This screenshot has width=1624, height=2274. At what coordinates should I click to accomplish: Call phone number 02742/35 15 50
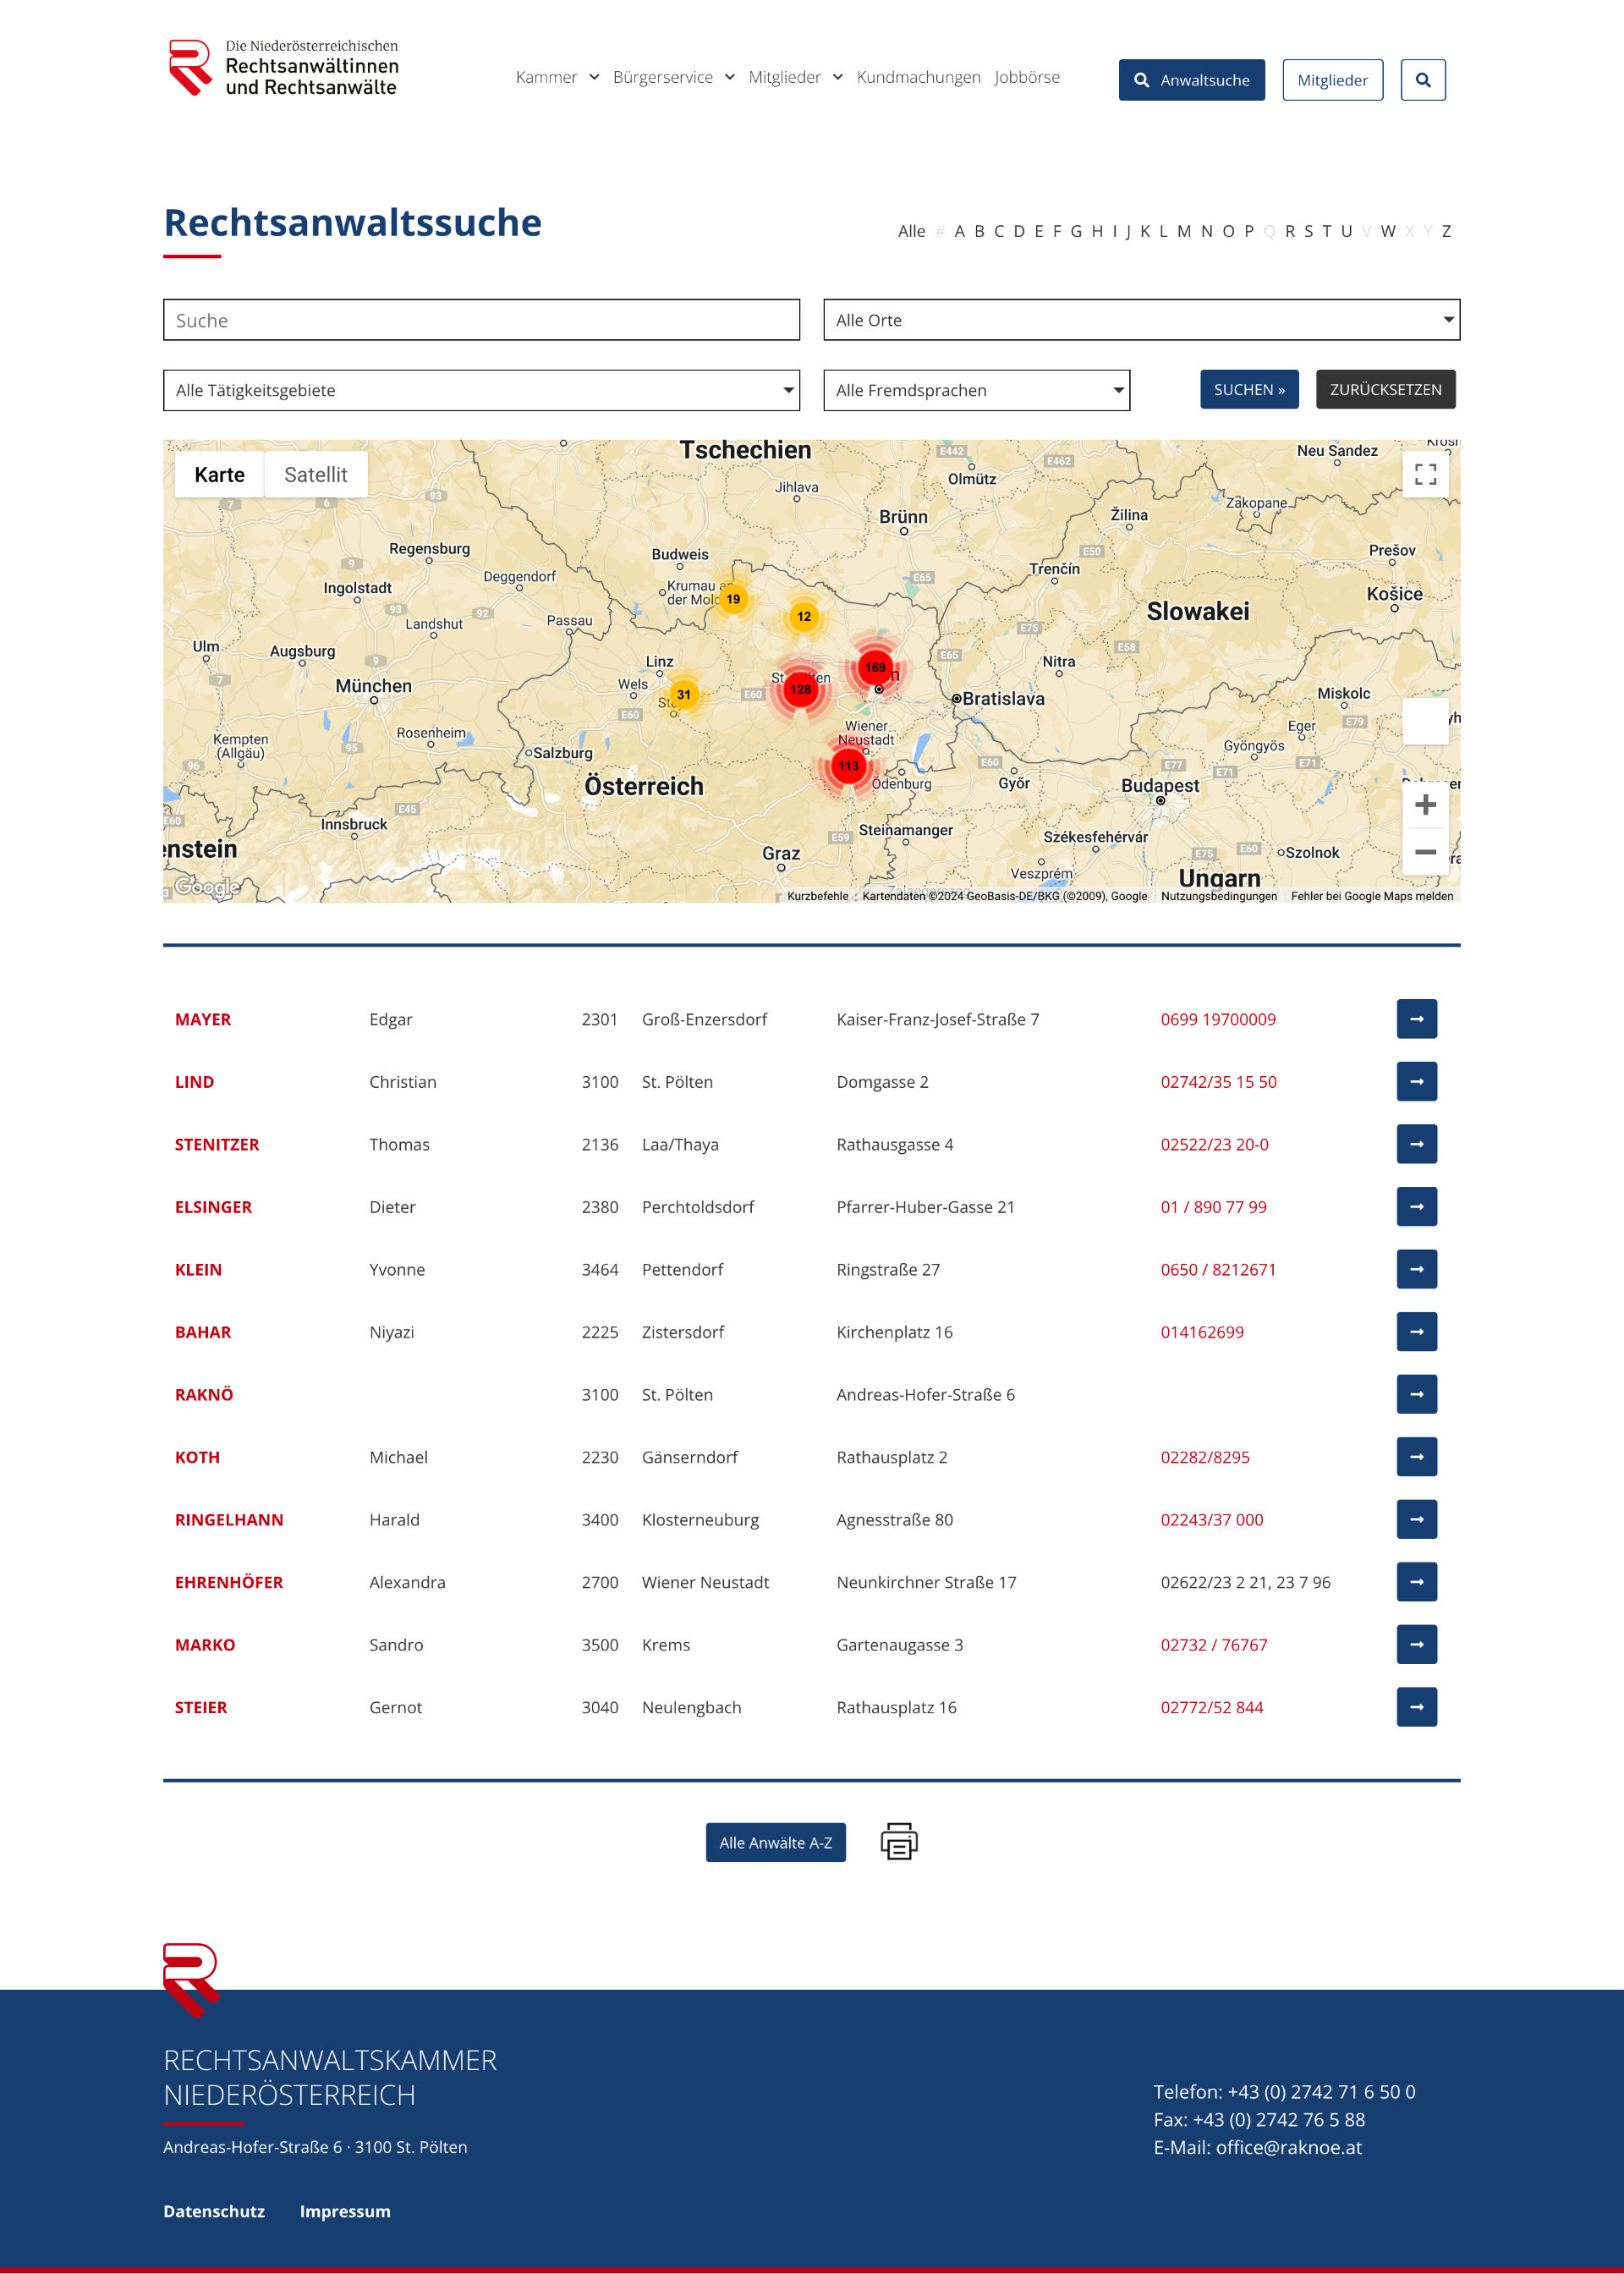[x=1218, y=1082]
